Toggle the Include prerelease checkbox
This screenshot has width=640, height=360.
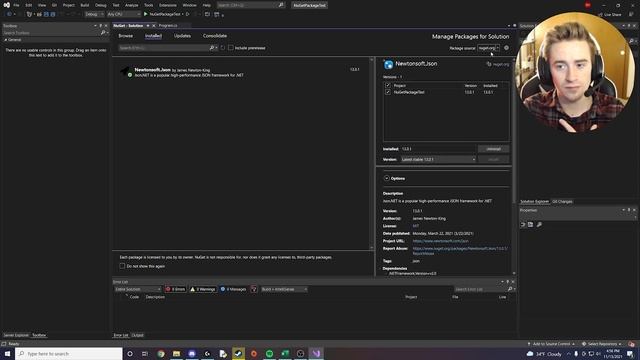[231, 48]
